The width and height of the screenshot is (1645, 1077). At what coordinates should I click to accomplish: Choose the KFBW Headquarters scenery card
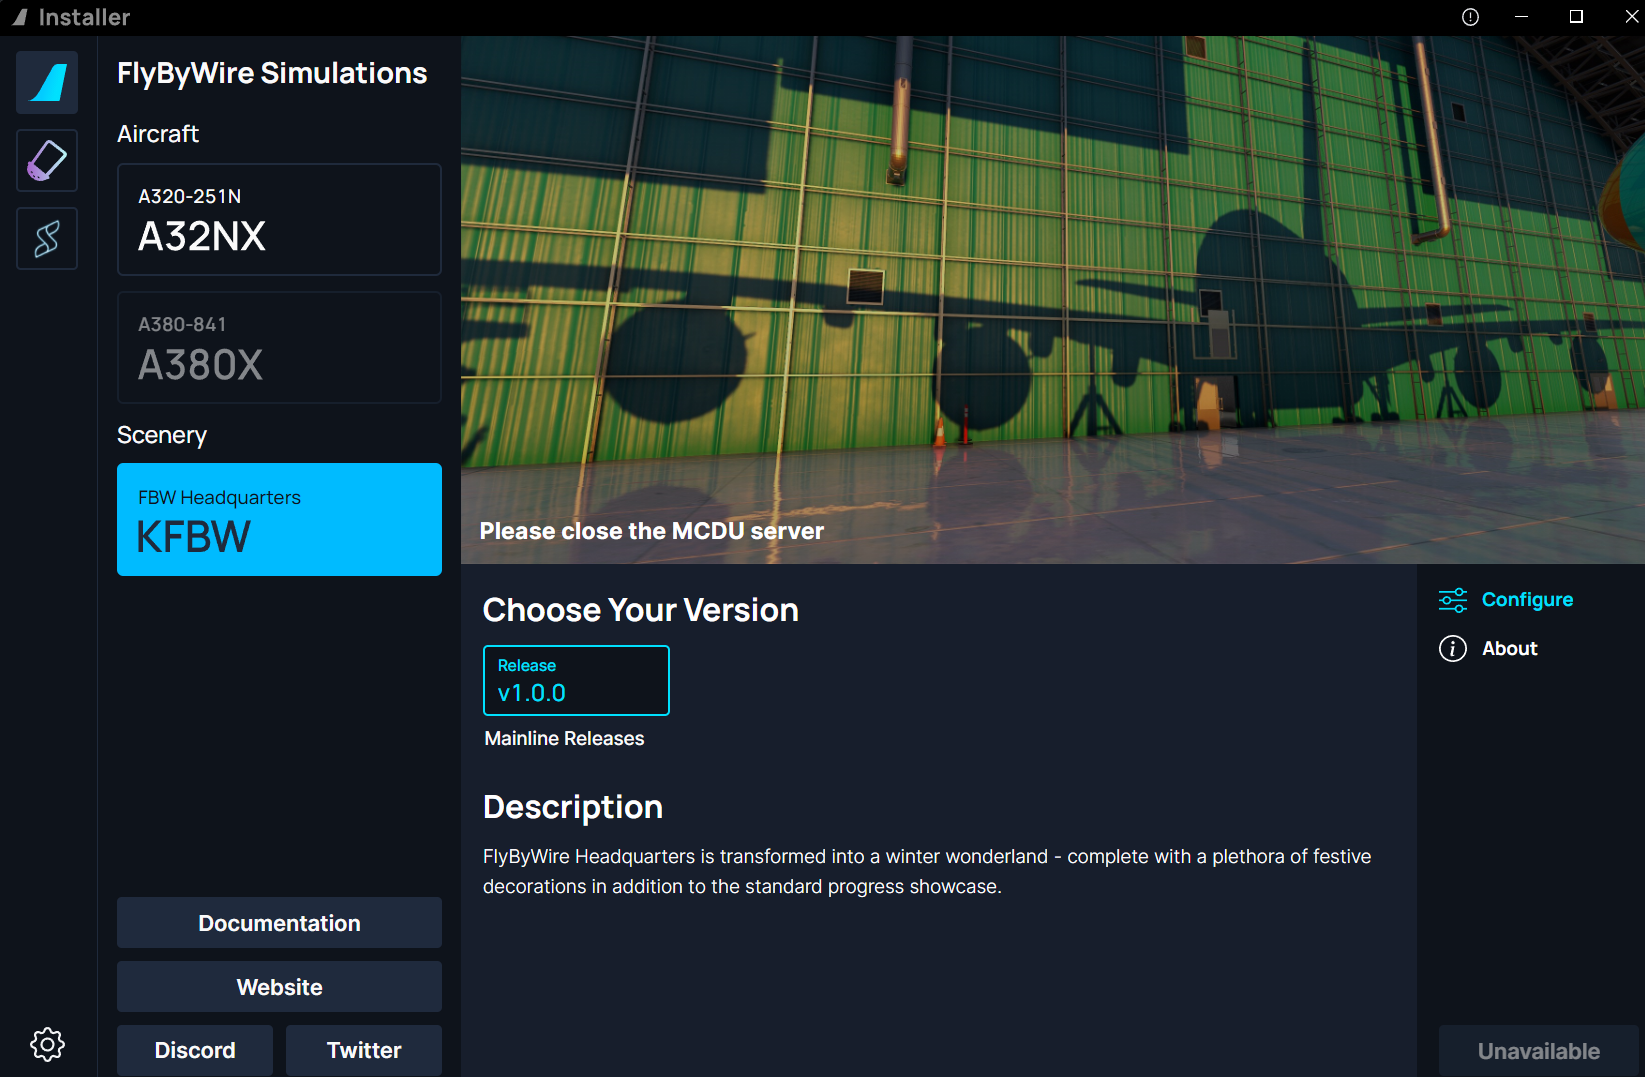[279, 519]
